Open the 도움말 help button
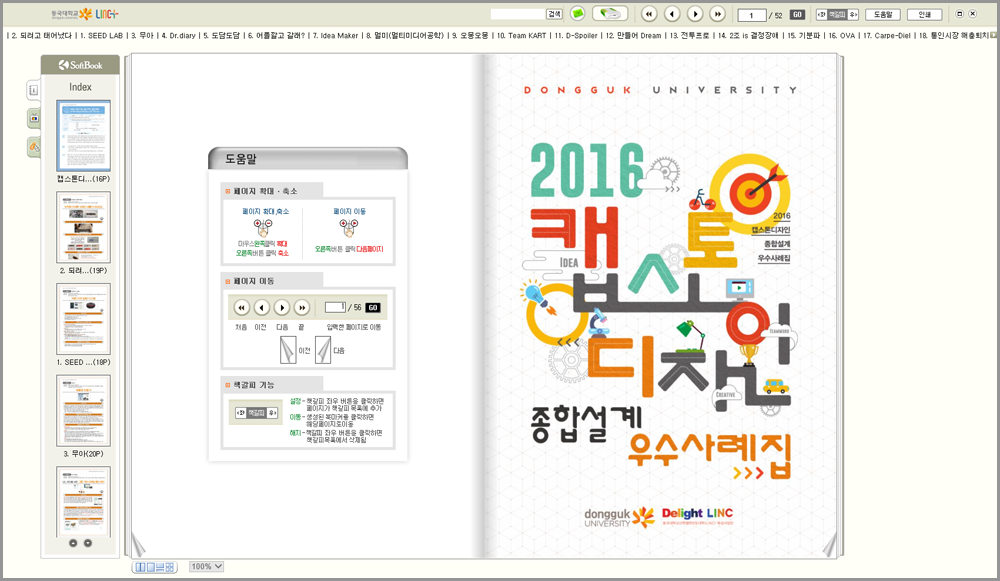The height and width of the screenshot is (581, 1000). (x=883, y=15)
